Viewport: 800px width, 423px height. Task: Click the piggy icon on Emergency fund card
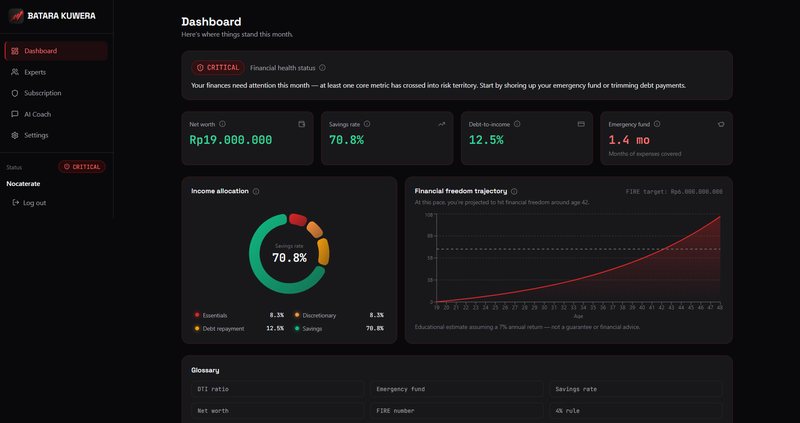pos(721,124)
